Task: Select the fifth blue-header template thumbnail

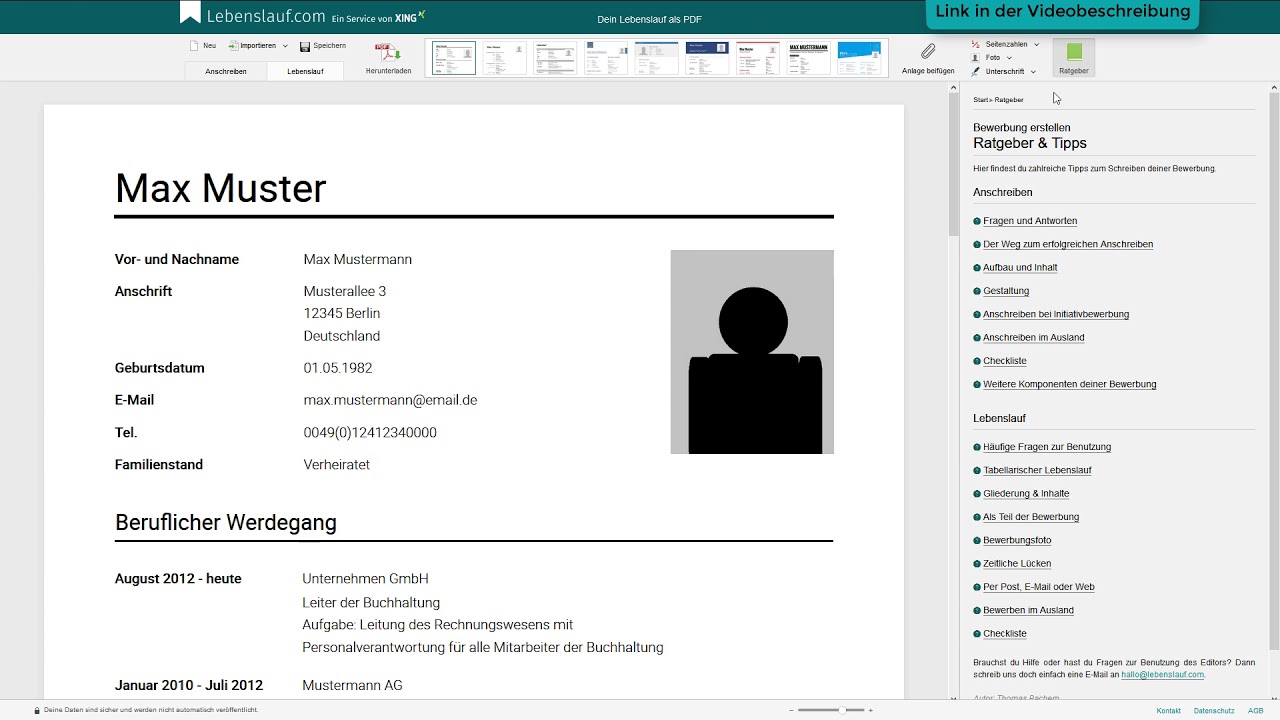Action: 656,58
